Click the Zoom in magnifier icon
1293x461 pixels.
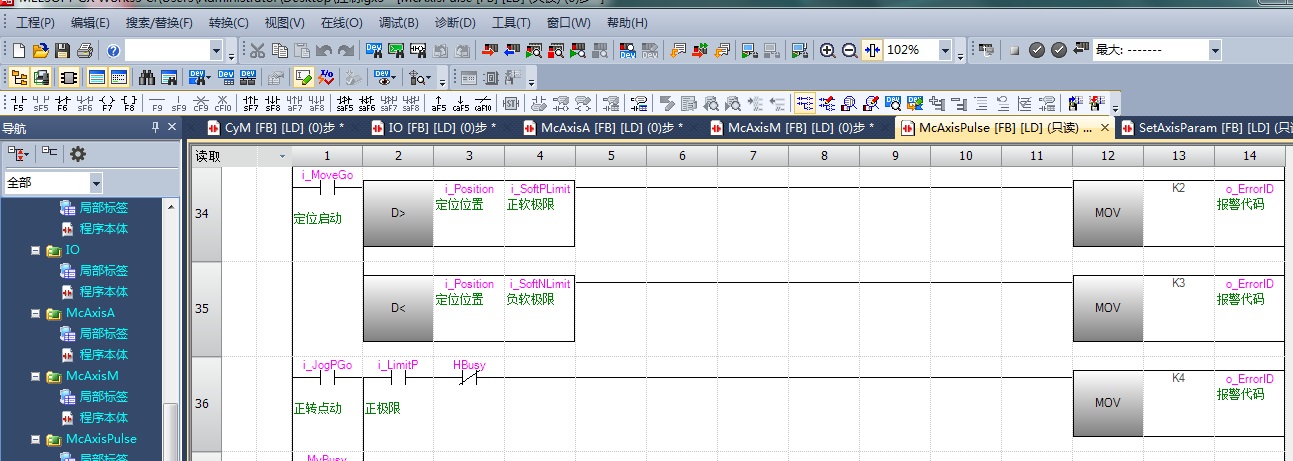[827, 50]
